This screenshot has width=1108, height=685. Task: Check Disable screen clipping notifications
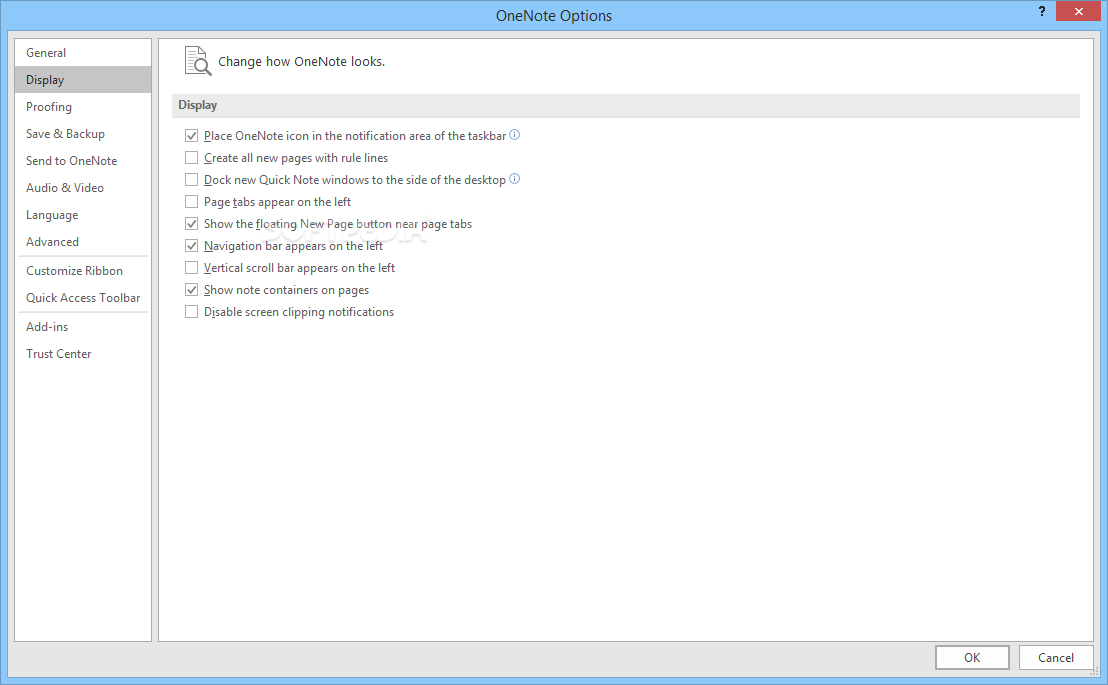point(191,312)
